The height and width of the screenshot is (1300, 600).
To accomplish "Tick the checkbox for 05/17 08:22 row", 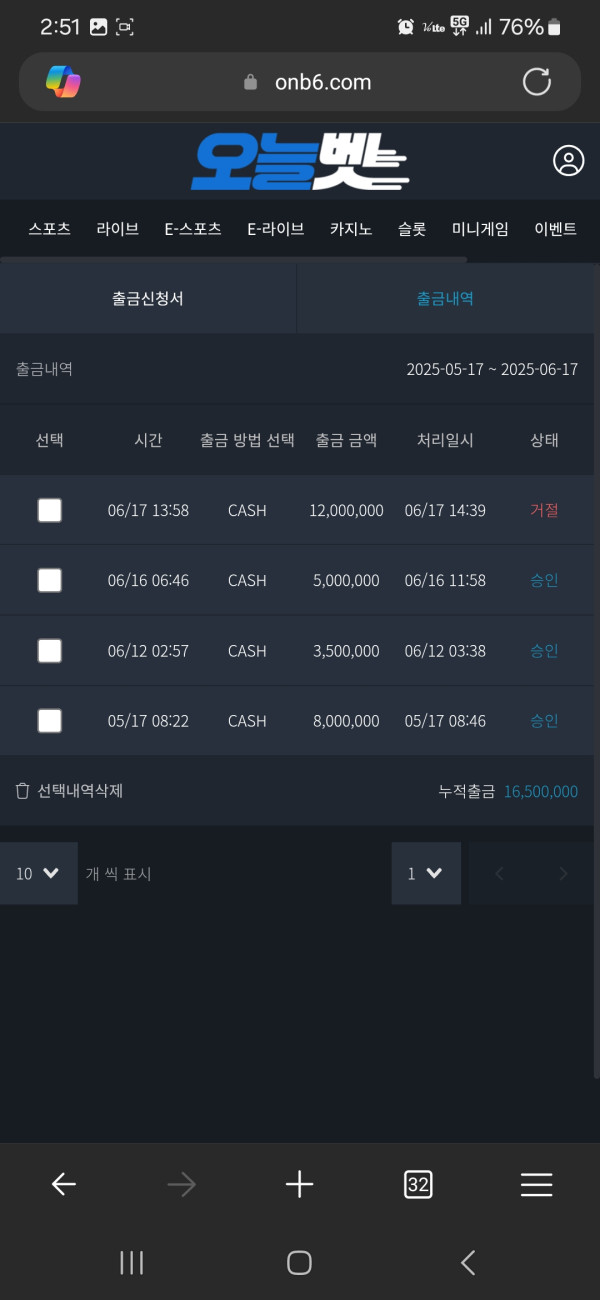I will coord(49,720).
